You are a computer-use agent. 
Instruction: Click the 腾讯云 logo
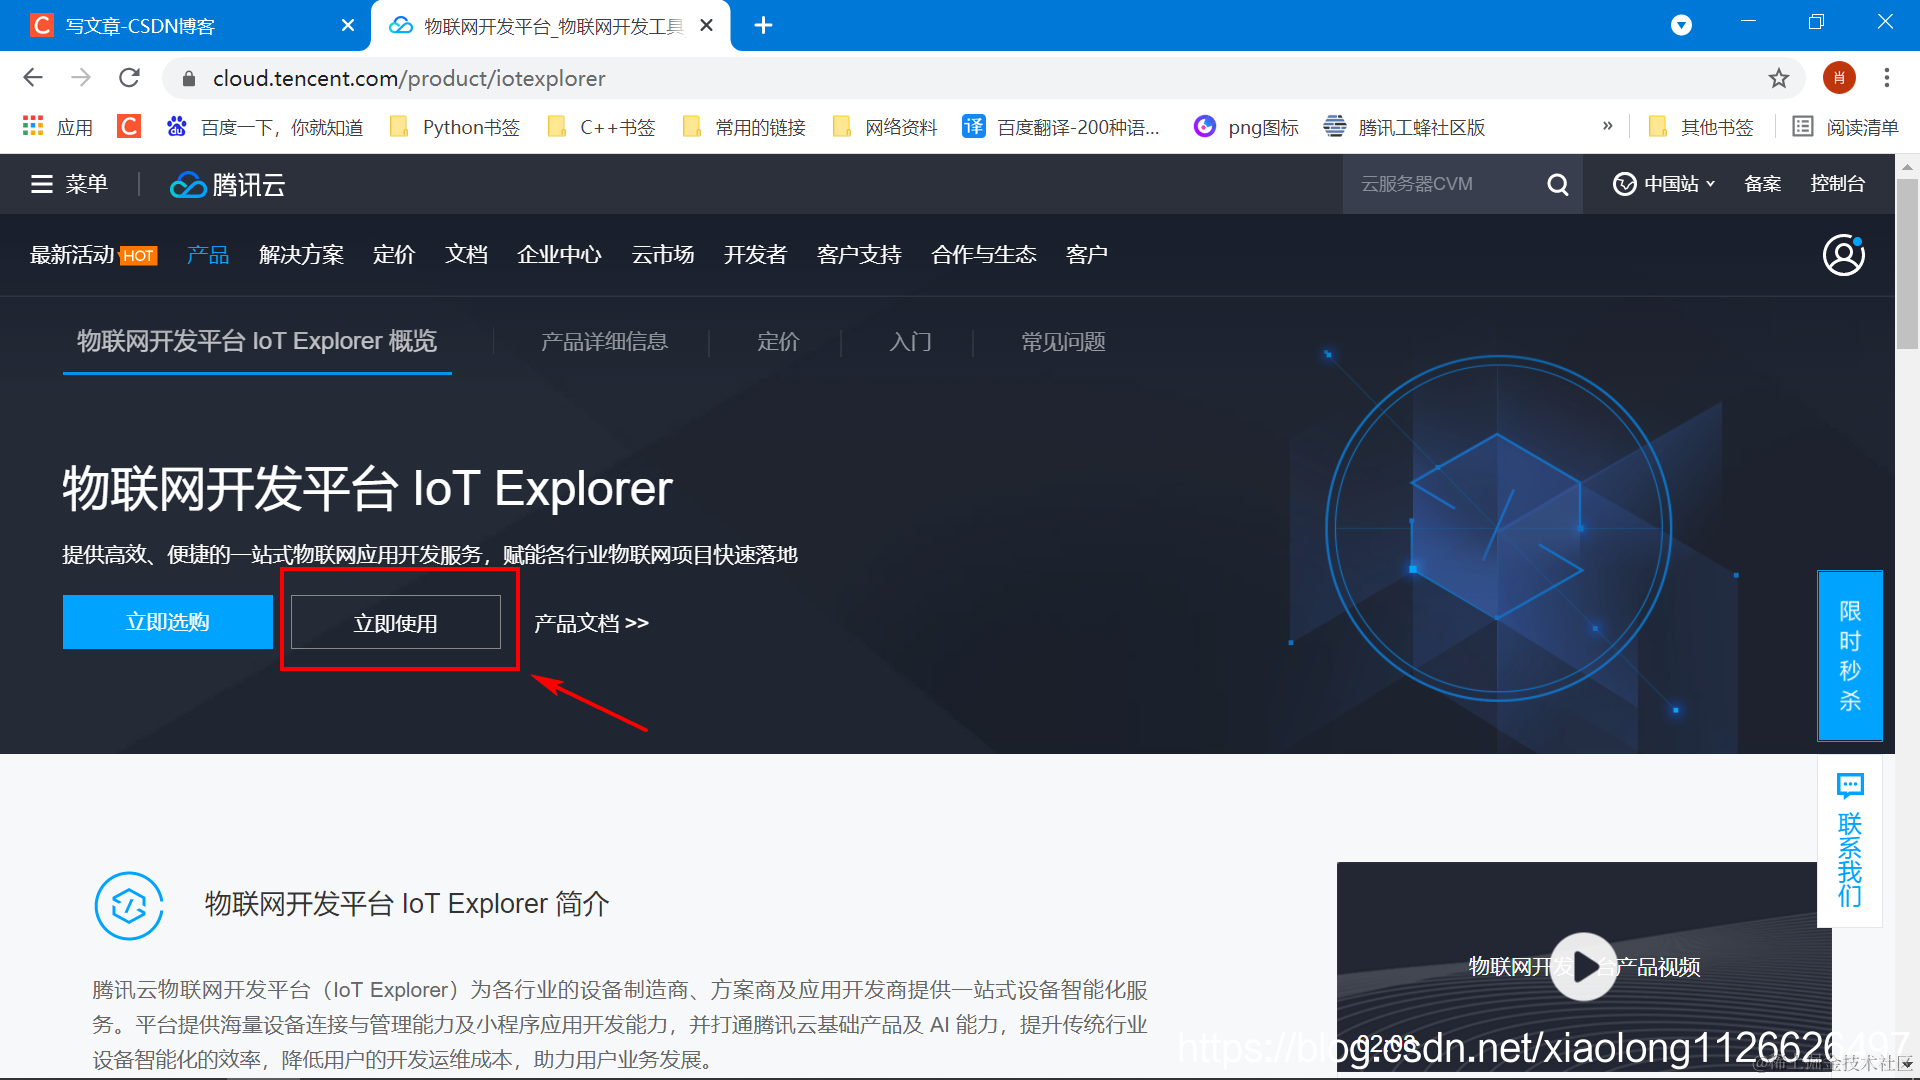coord(228,185)
